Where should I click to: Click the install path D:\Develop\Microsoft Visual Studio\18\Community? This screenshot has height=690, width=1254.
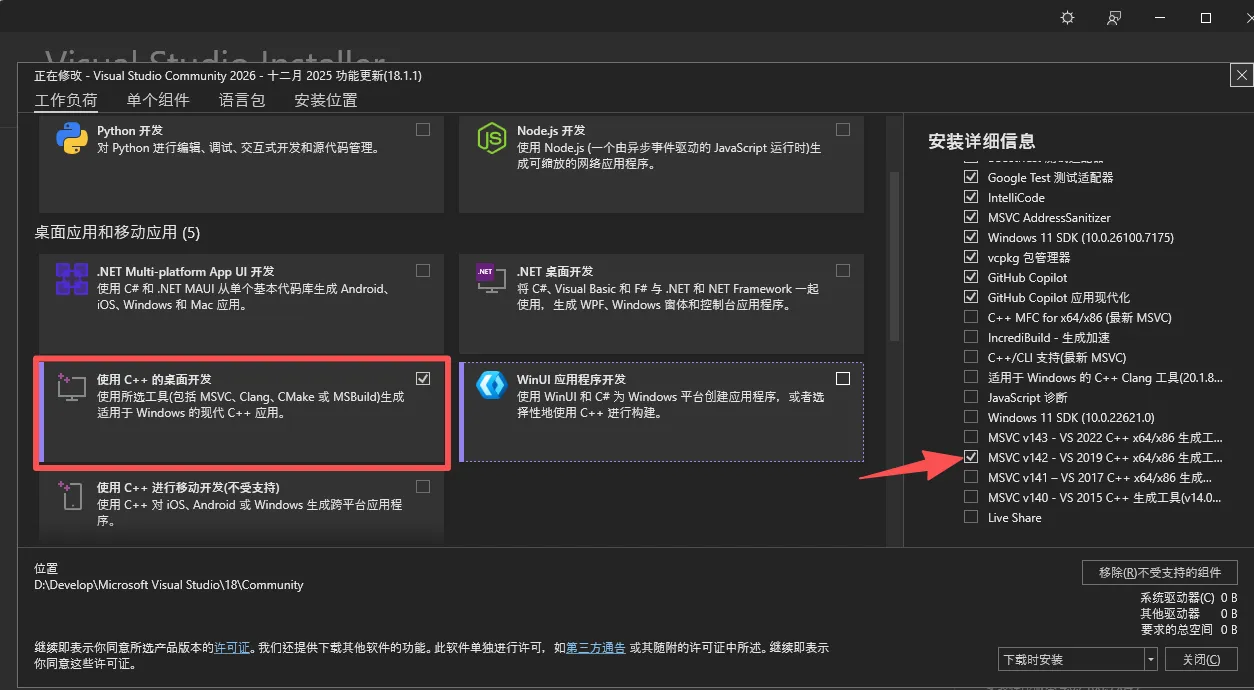coord(169,584)
